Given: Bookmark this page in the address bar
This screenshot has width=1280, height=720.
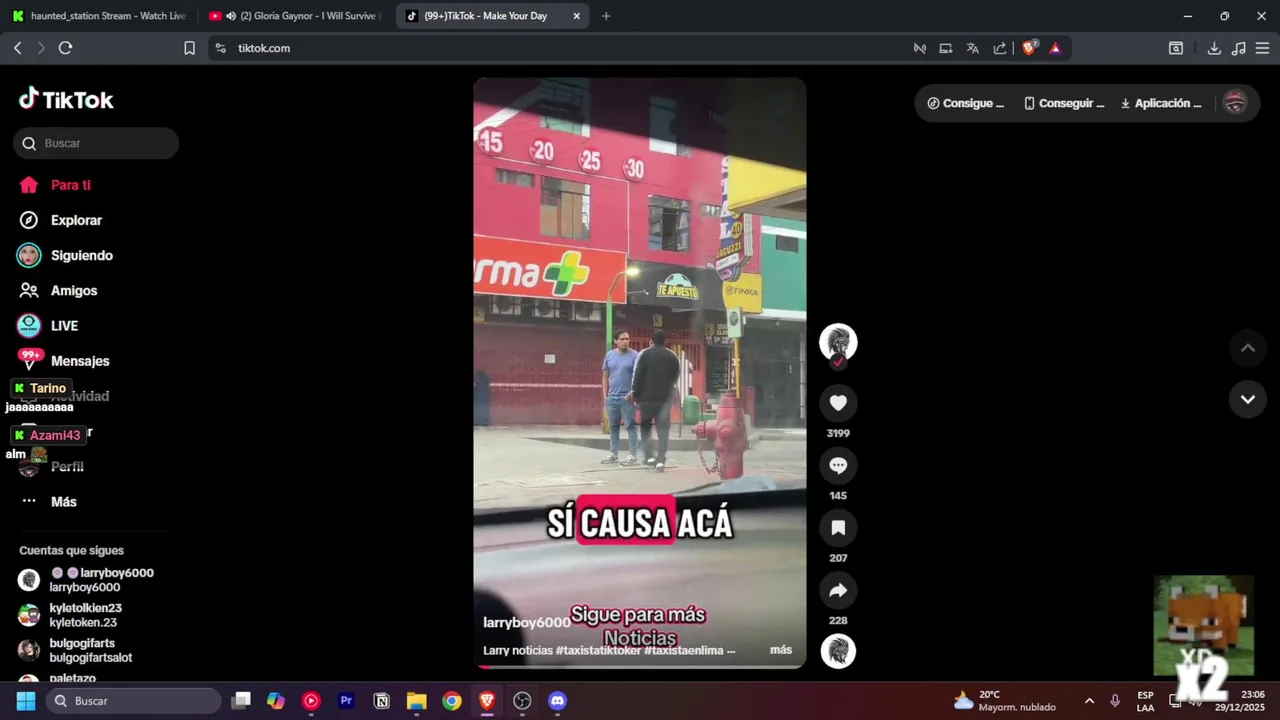Looking at the screenshot, I should tap(189, 48).
